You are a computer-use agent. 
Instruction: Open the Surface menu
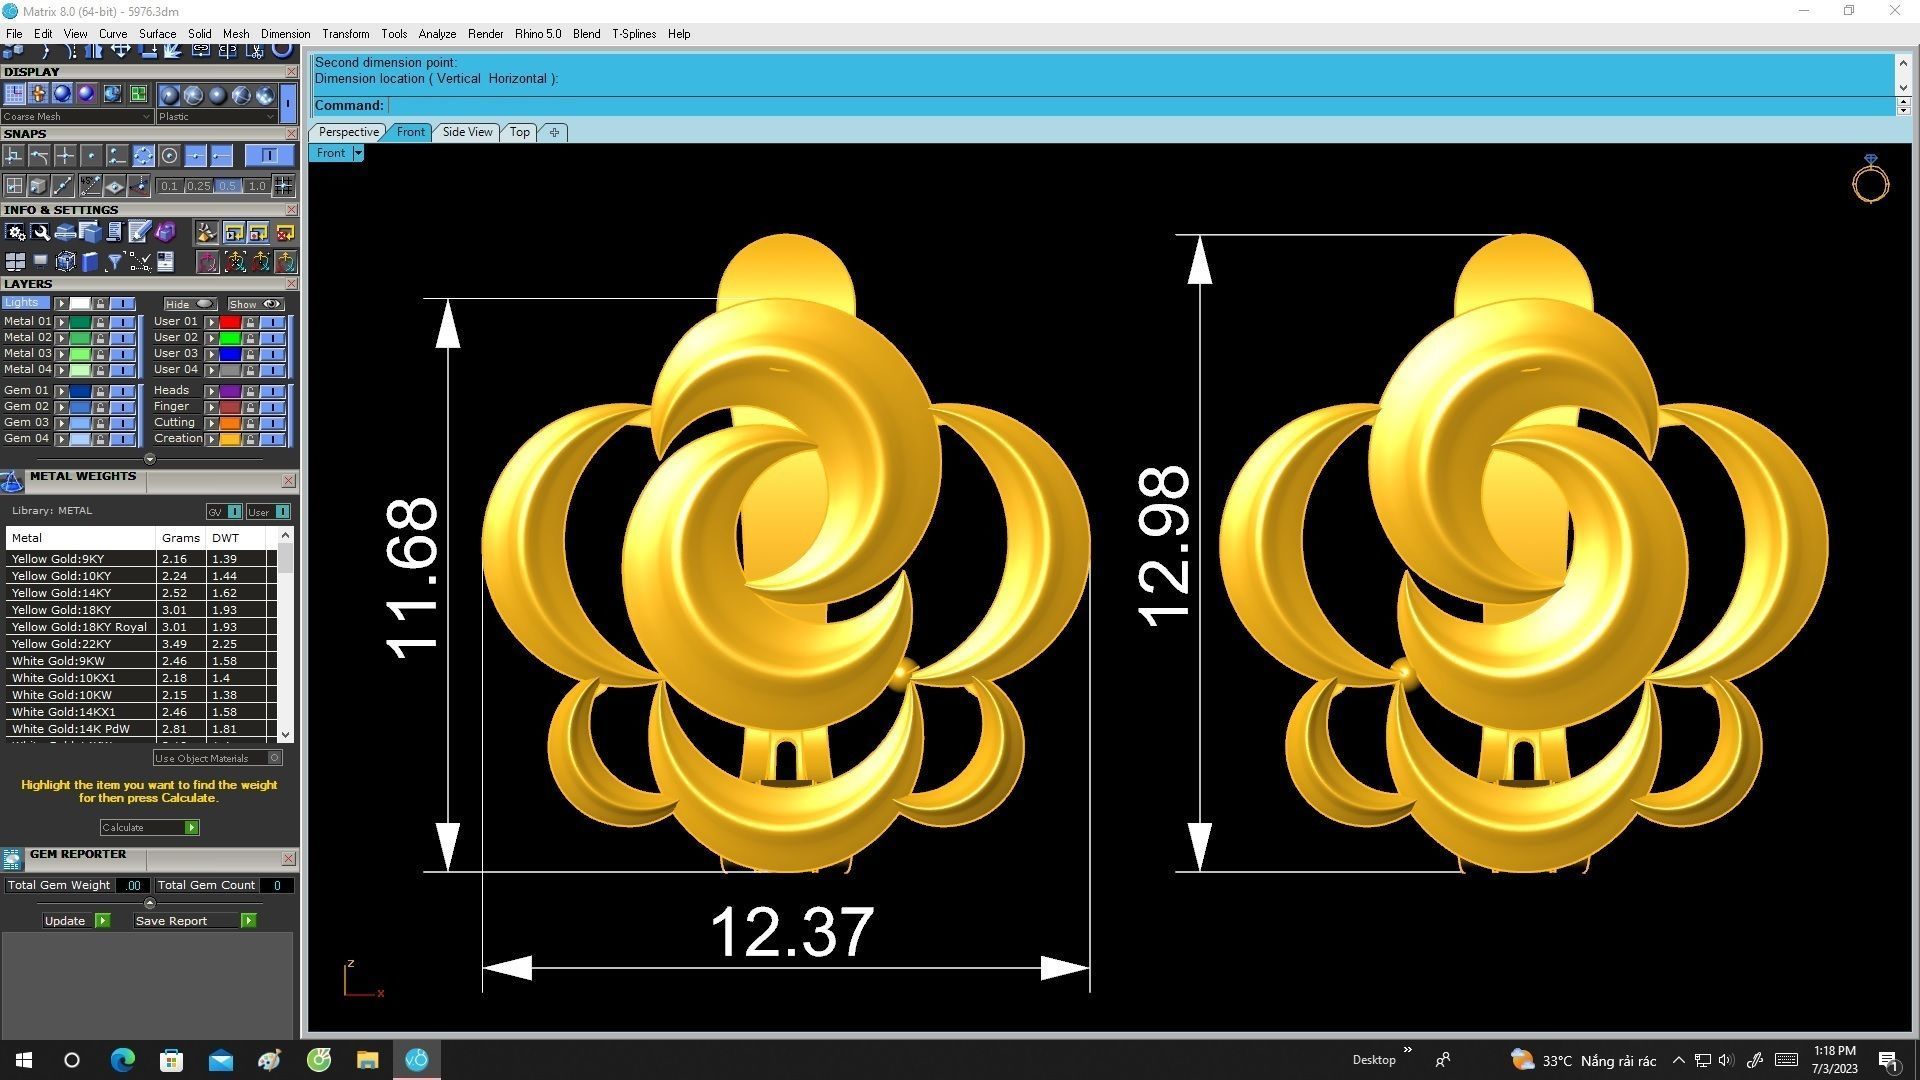[x=157, y=34]
